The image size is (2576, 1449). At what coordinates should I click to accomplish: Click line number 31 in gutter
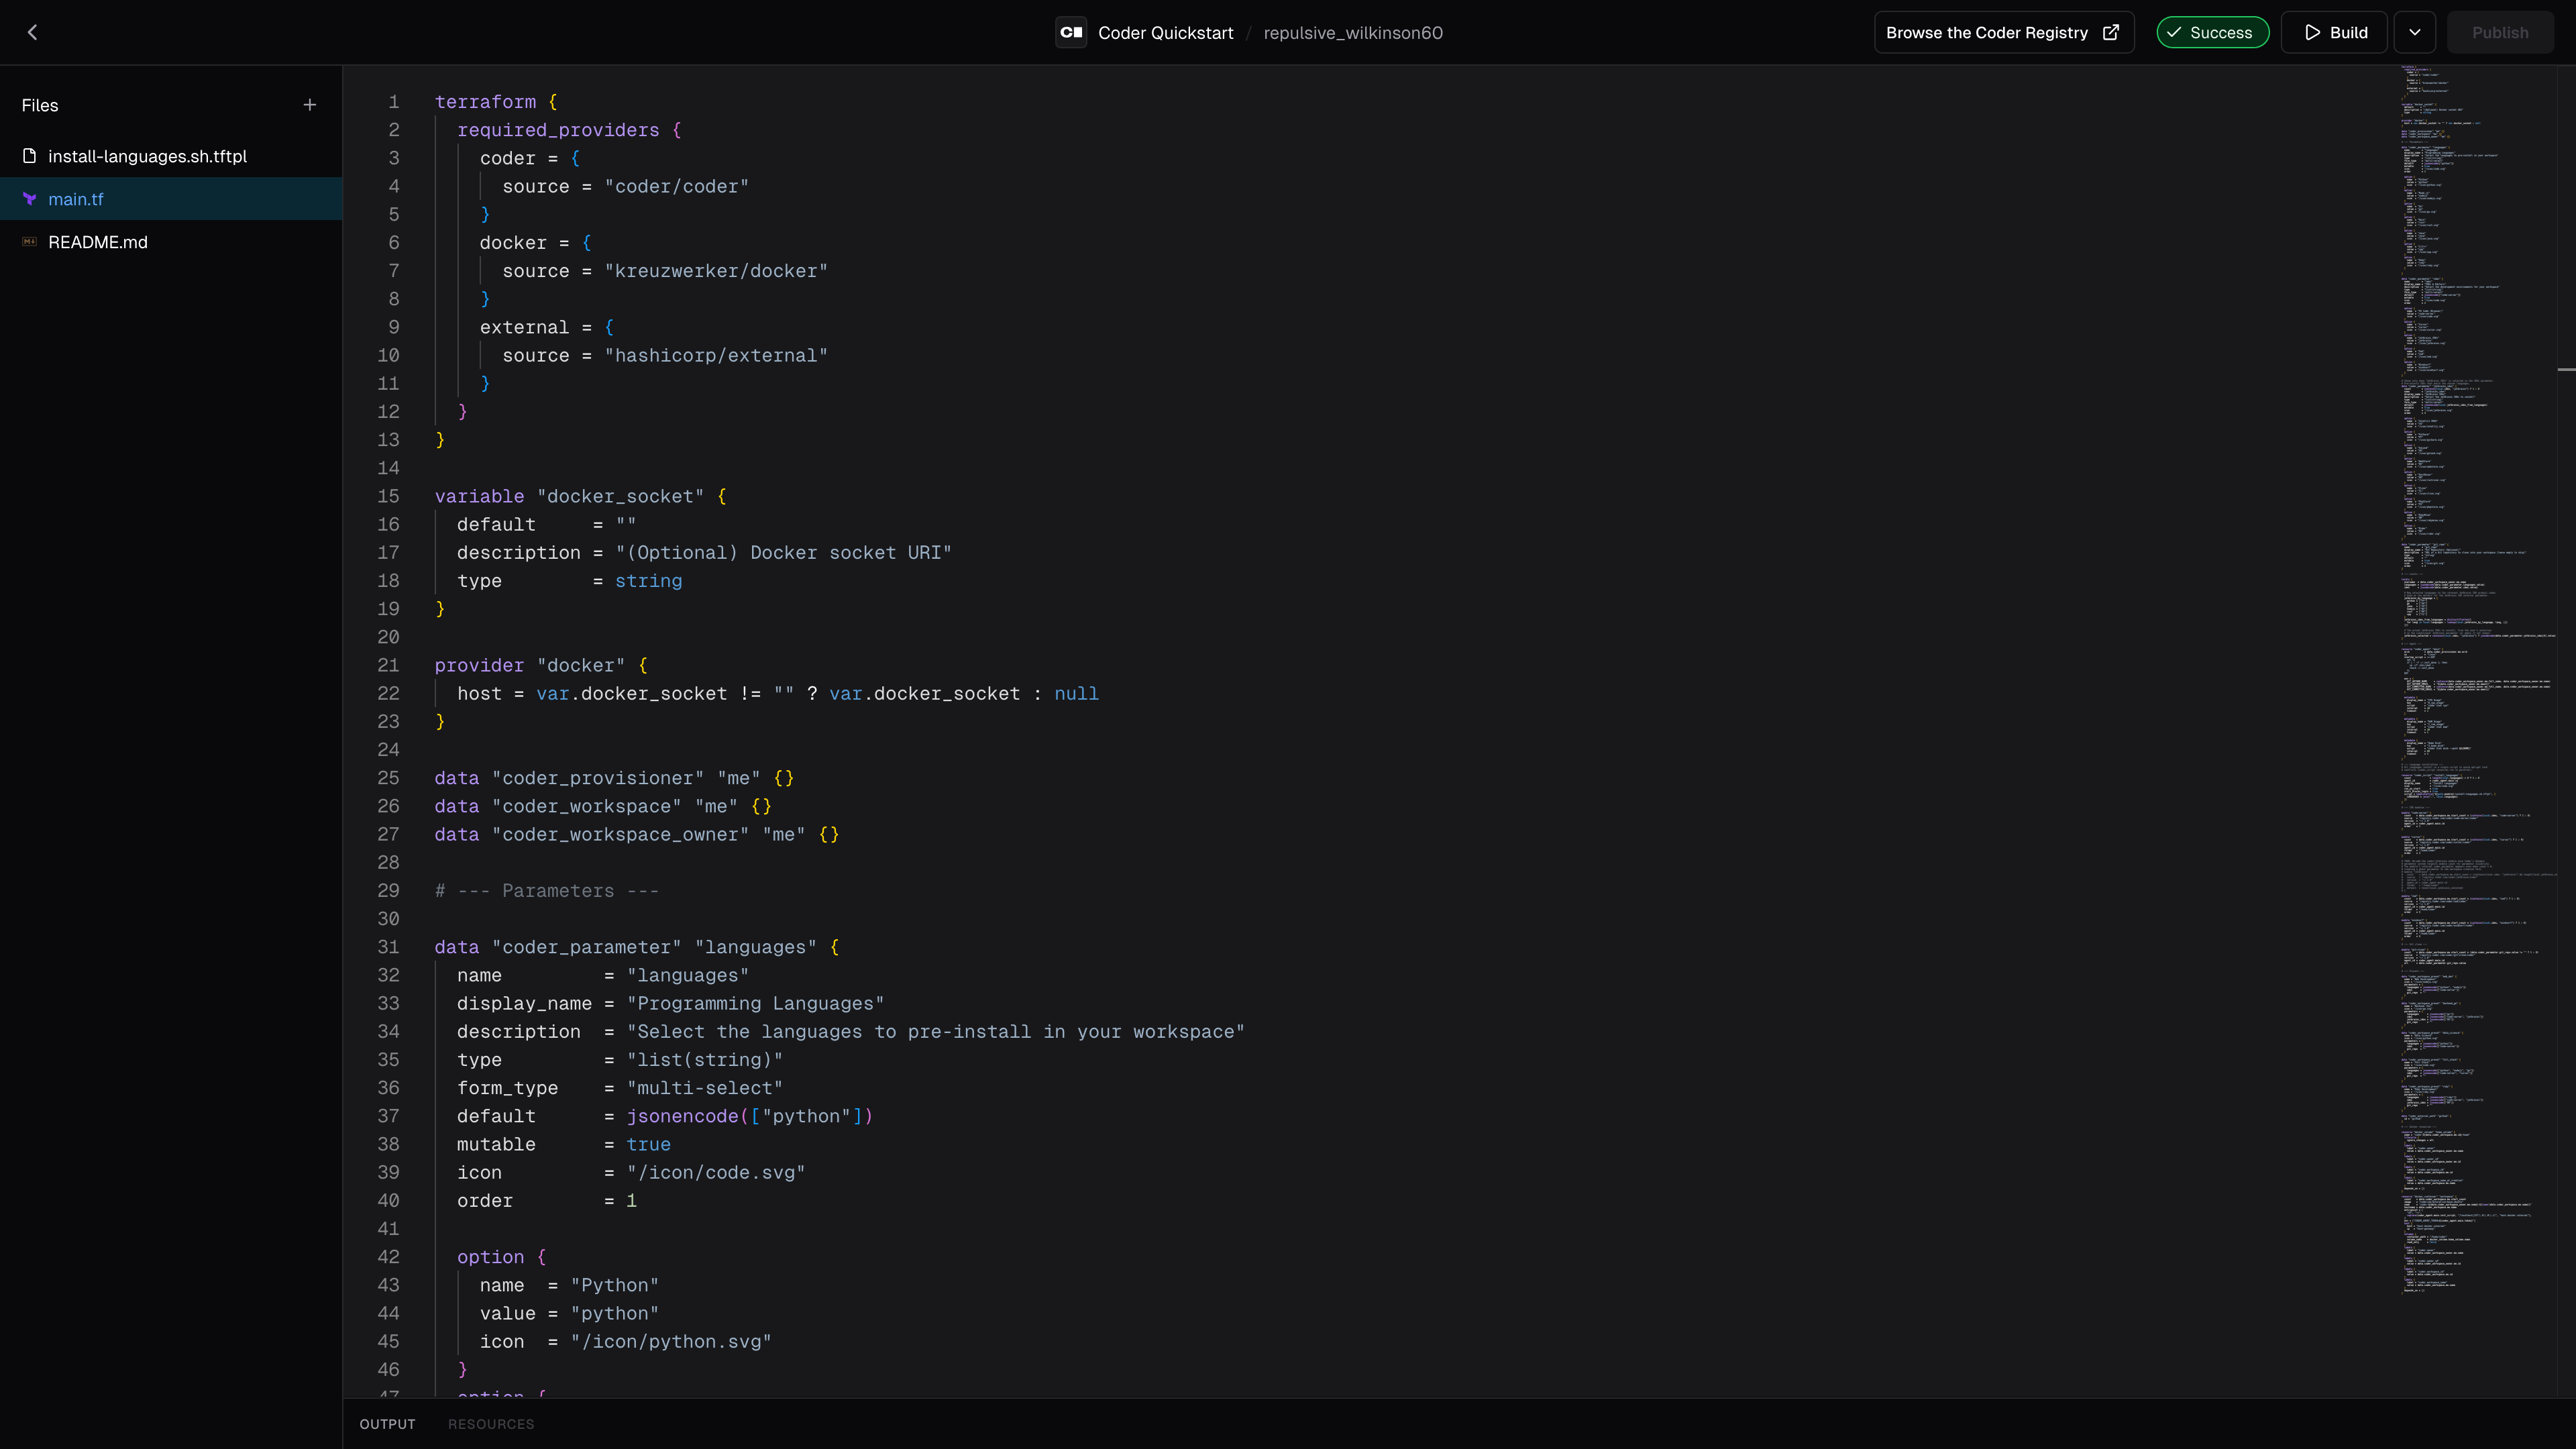pyautogui.click(x=388, y=947)
